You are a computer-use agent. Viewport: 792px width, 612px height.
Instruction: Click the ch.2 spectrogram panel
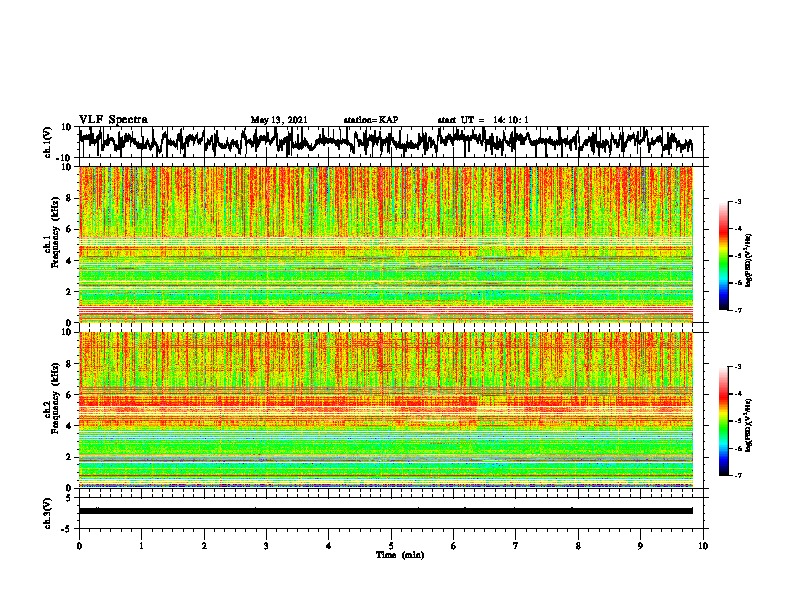point(386,410)
